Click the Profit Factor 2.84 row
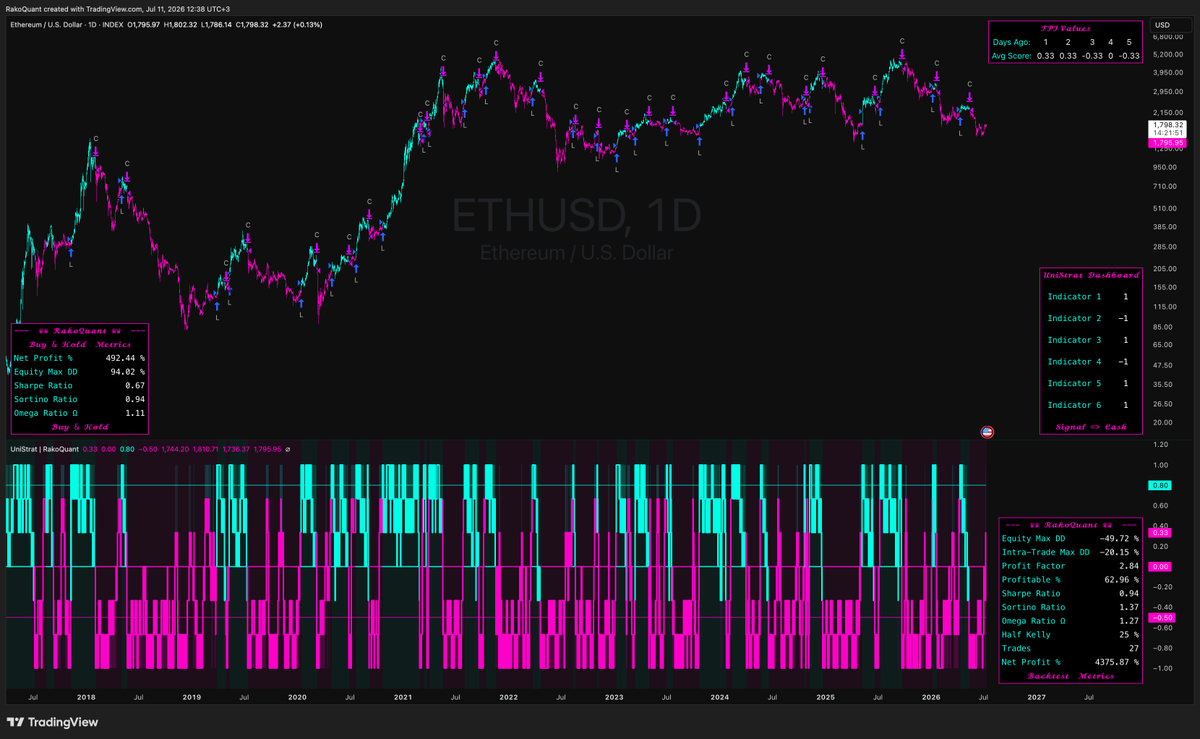Image resolution: width=1200 pixels, height=739 pixels. click(1070, 566)
